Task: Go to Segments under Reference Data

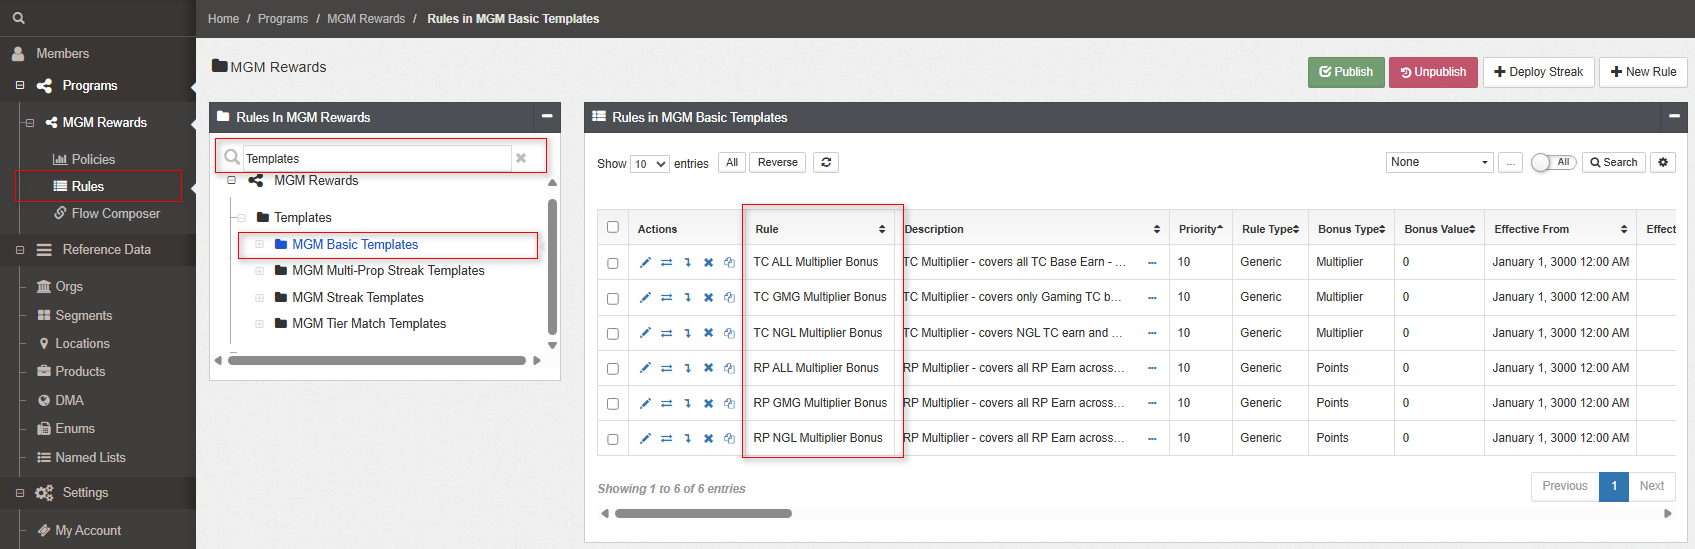Action: coord(83,315)
